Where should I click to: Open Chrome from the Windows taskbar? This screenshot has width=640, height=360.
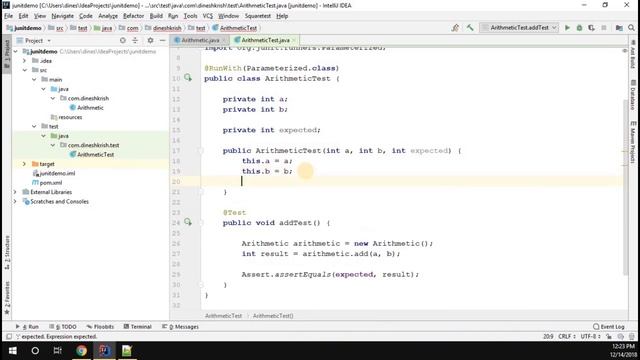(x=81, y=351)
